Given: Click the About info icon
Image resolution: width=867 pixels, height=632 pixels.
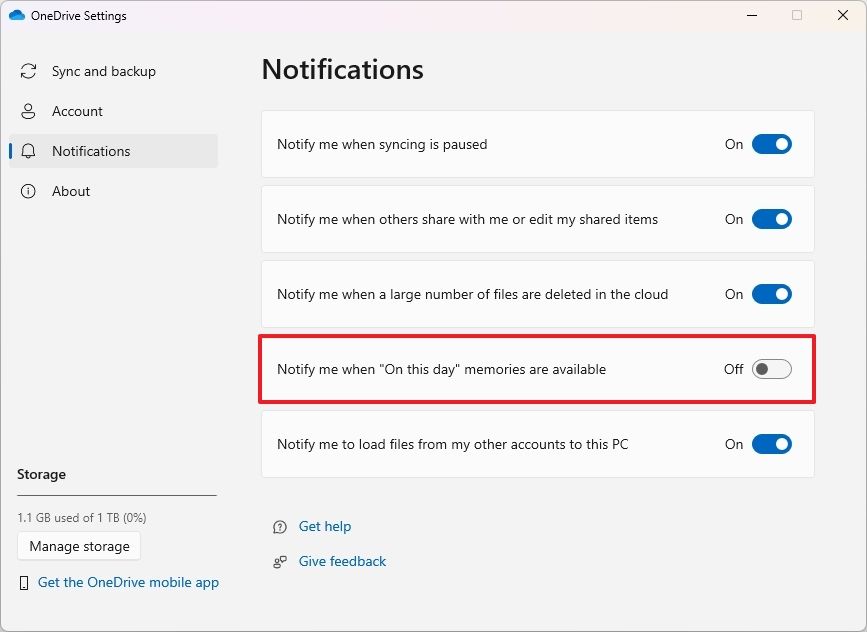Looking at the screenshot, I should [x=28, y=191].
